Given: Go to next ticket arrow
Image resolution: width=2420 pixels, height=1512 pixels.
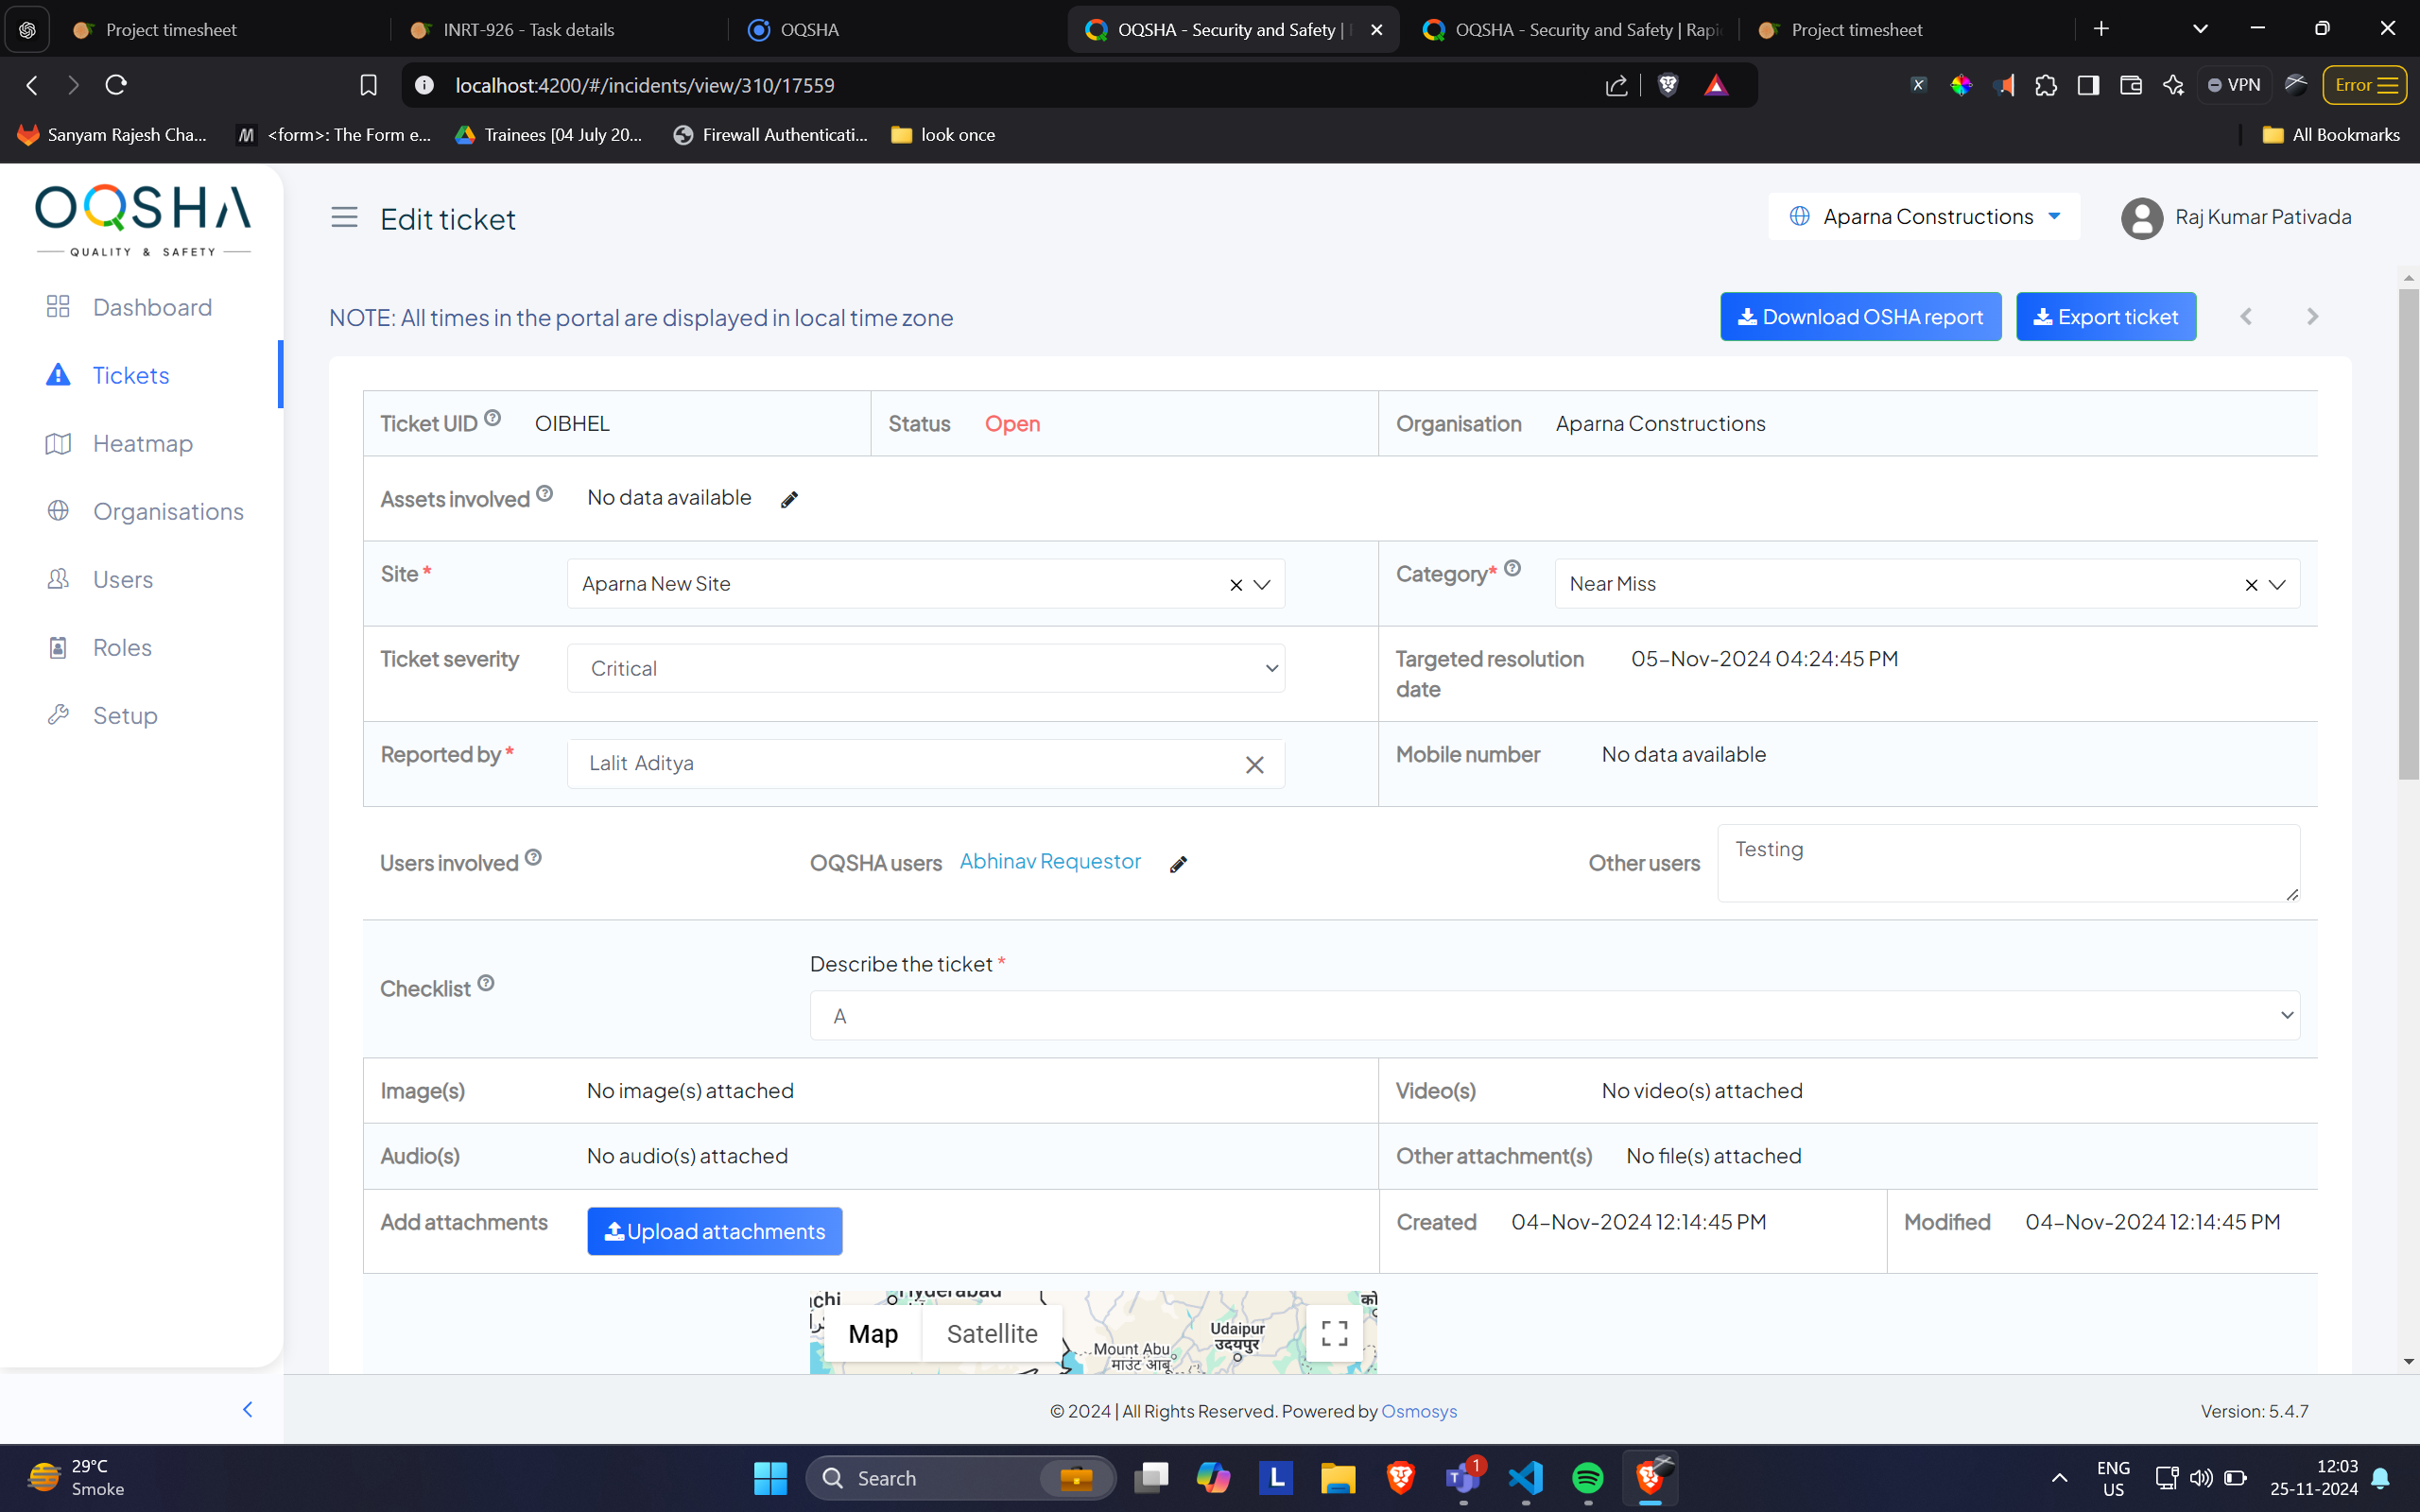Looking at the screenshot, I should 2311,317.
